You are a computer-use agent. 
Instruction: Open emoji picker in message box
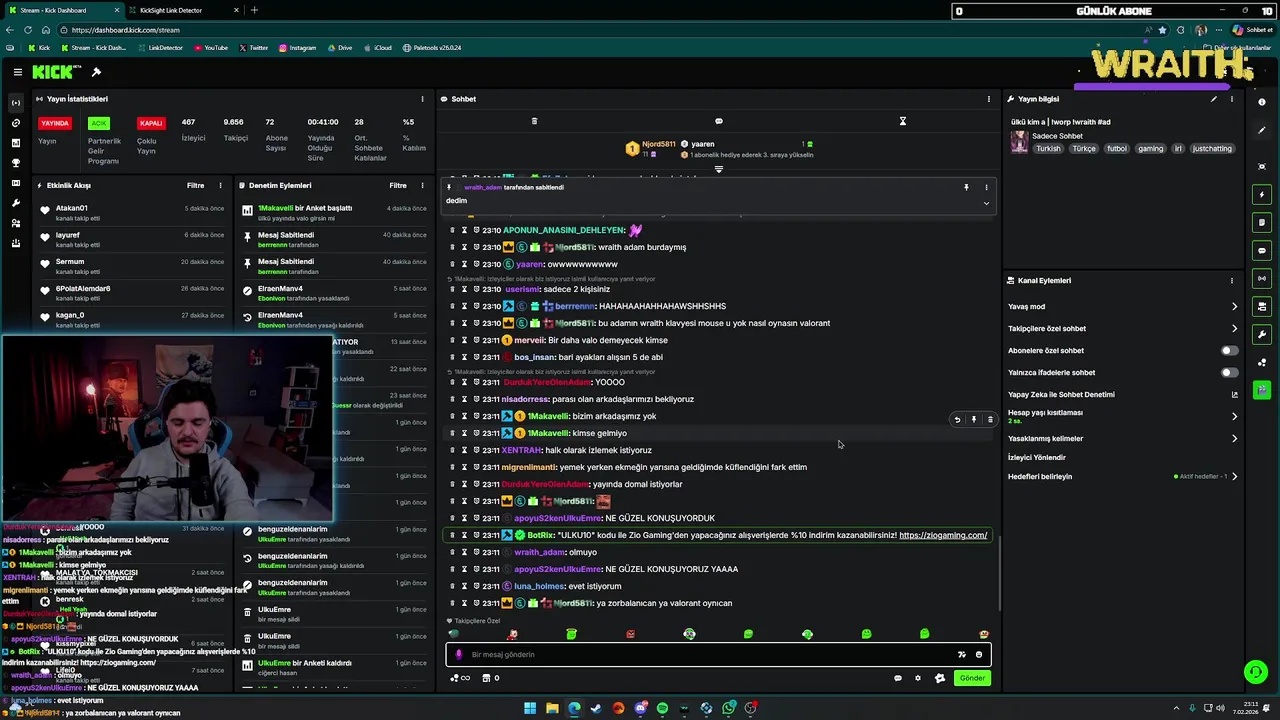click(x=979, y=654)
